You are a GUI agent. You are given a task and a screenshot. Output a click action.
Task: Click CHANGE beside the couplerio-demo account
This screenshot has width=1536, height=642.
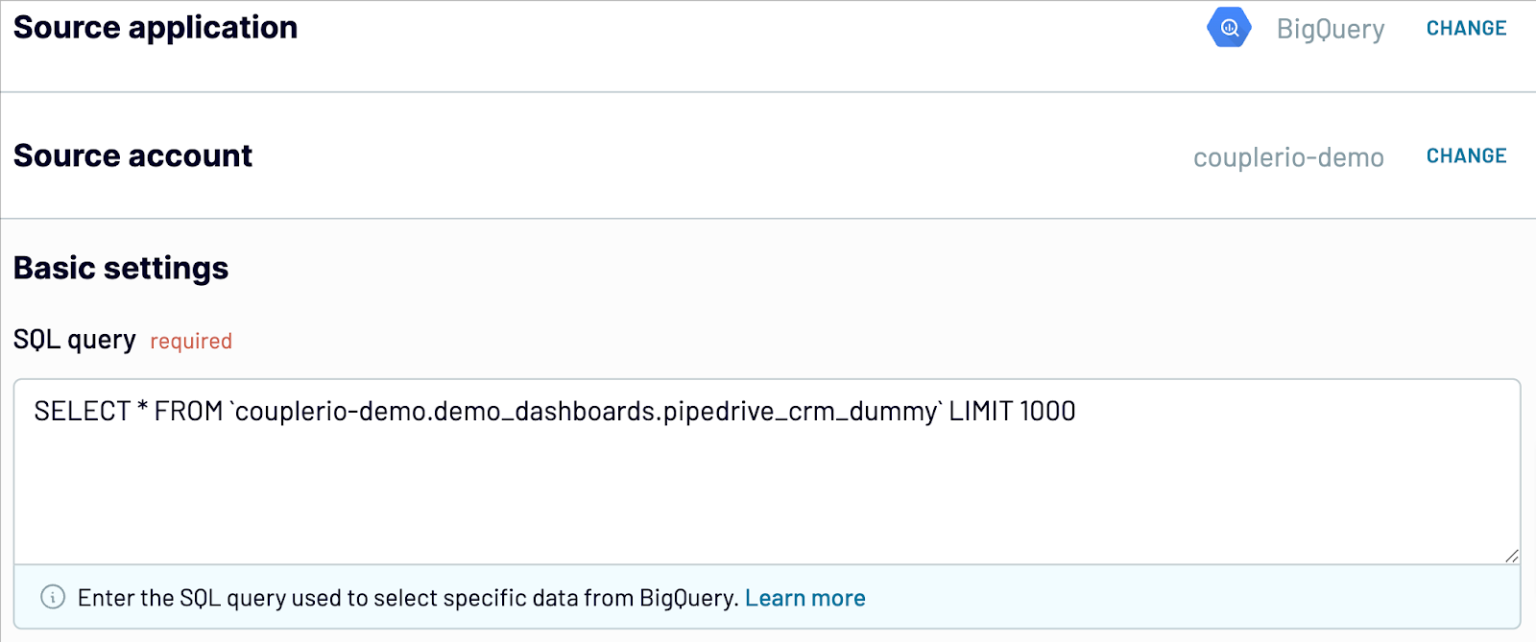tap(1466, 155)
